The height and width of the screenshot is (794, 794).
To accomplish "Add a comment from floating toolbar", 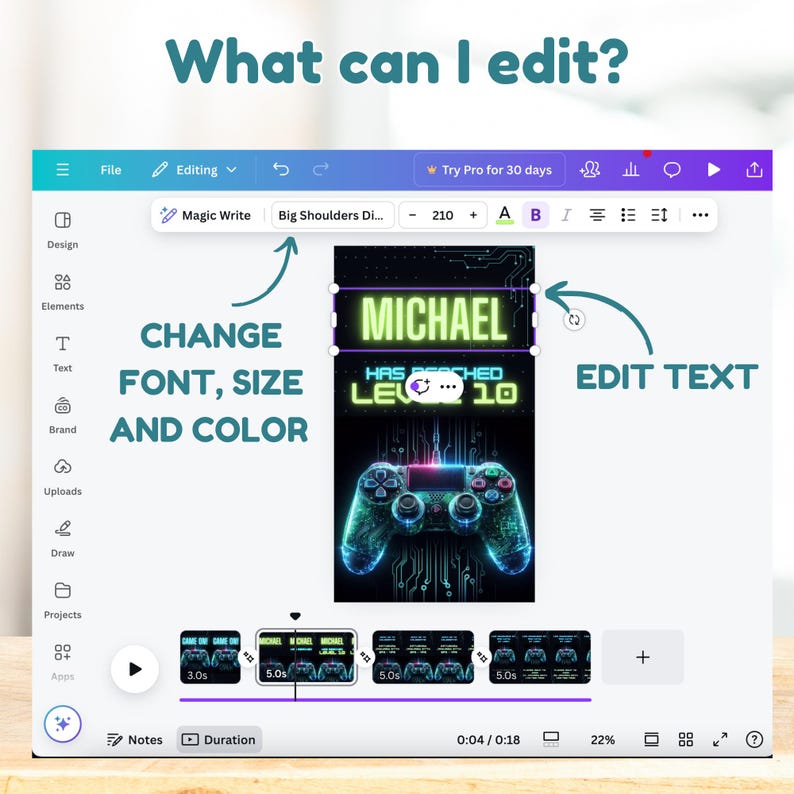I will (x=420, y=387).
